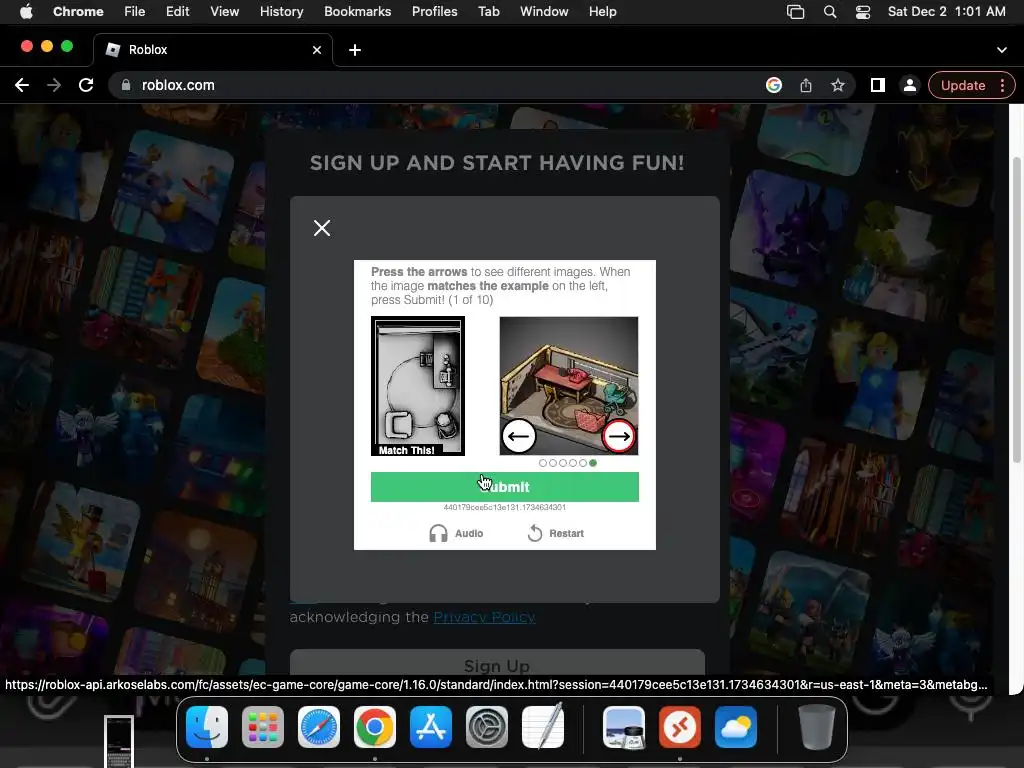Open the View menu
The height and width of the screenshot is (768, 1024).
pos(225,12)
